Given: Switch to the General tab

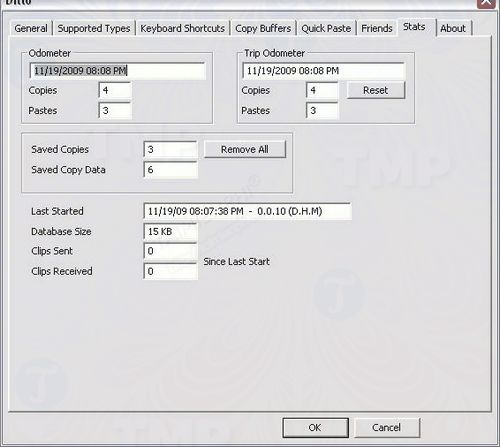Looking at the screenshot, I should pyautogui.click(x=31, y=28).
